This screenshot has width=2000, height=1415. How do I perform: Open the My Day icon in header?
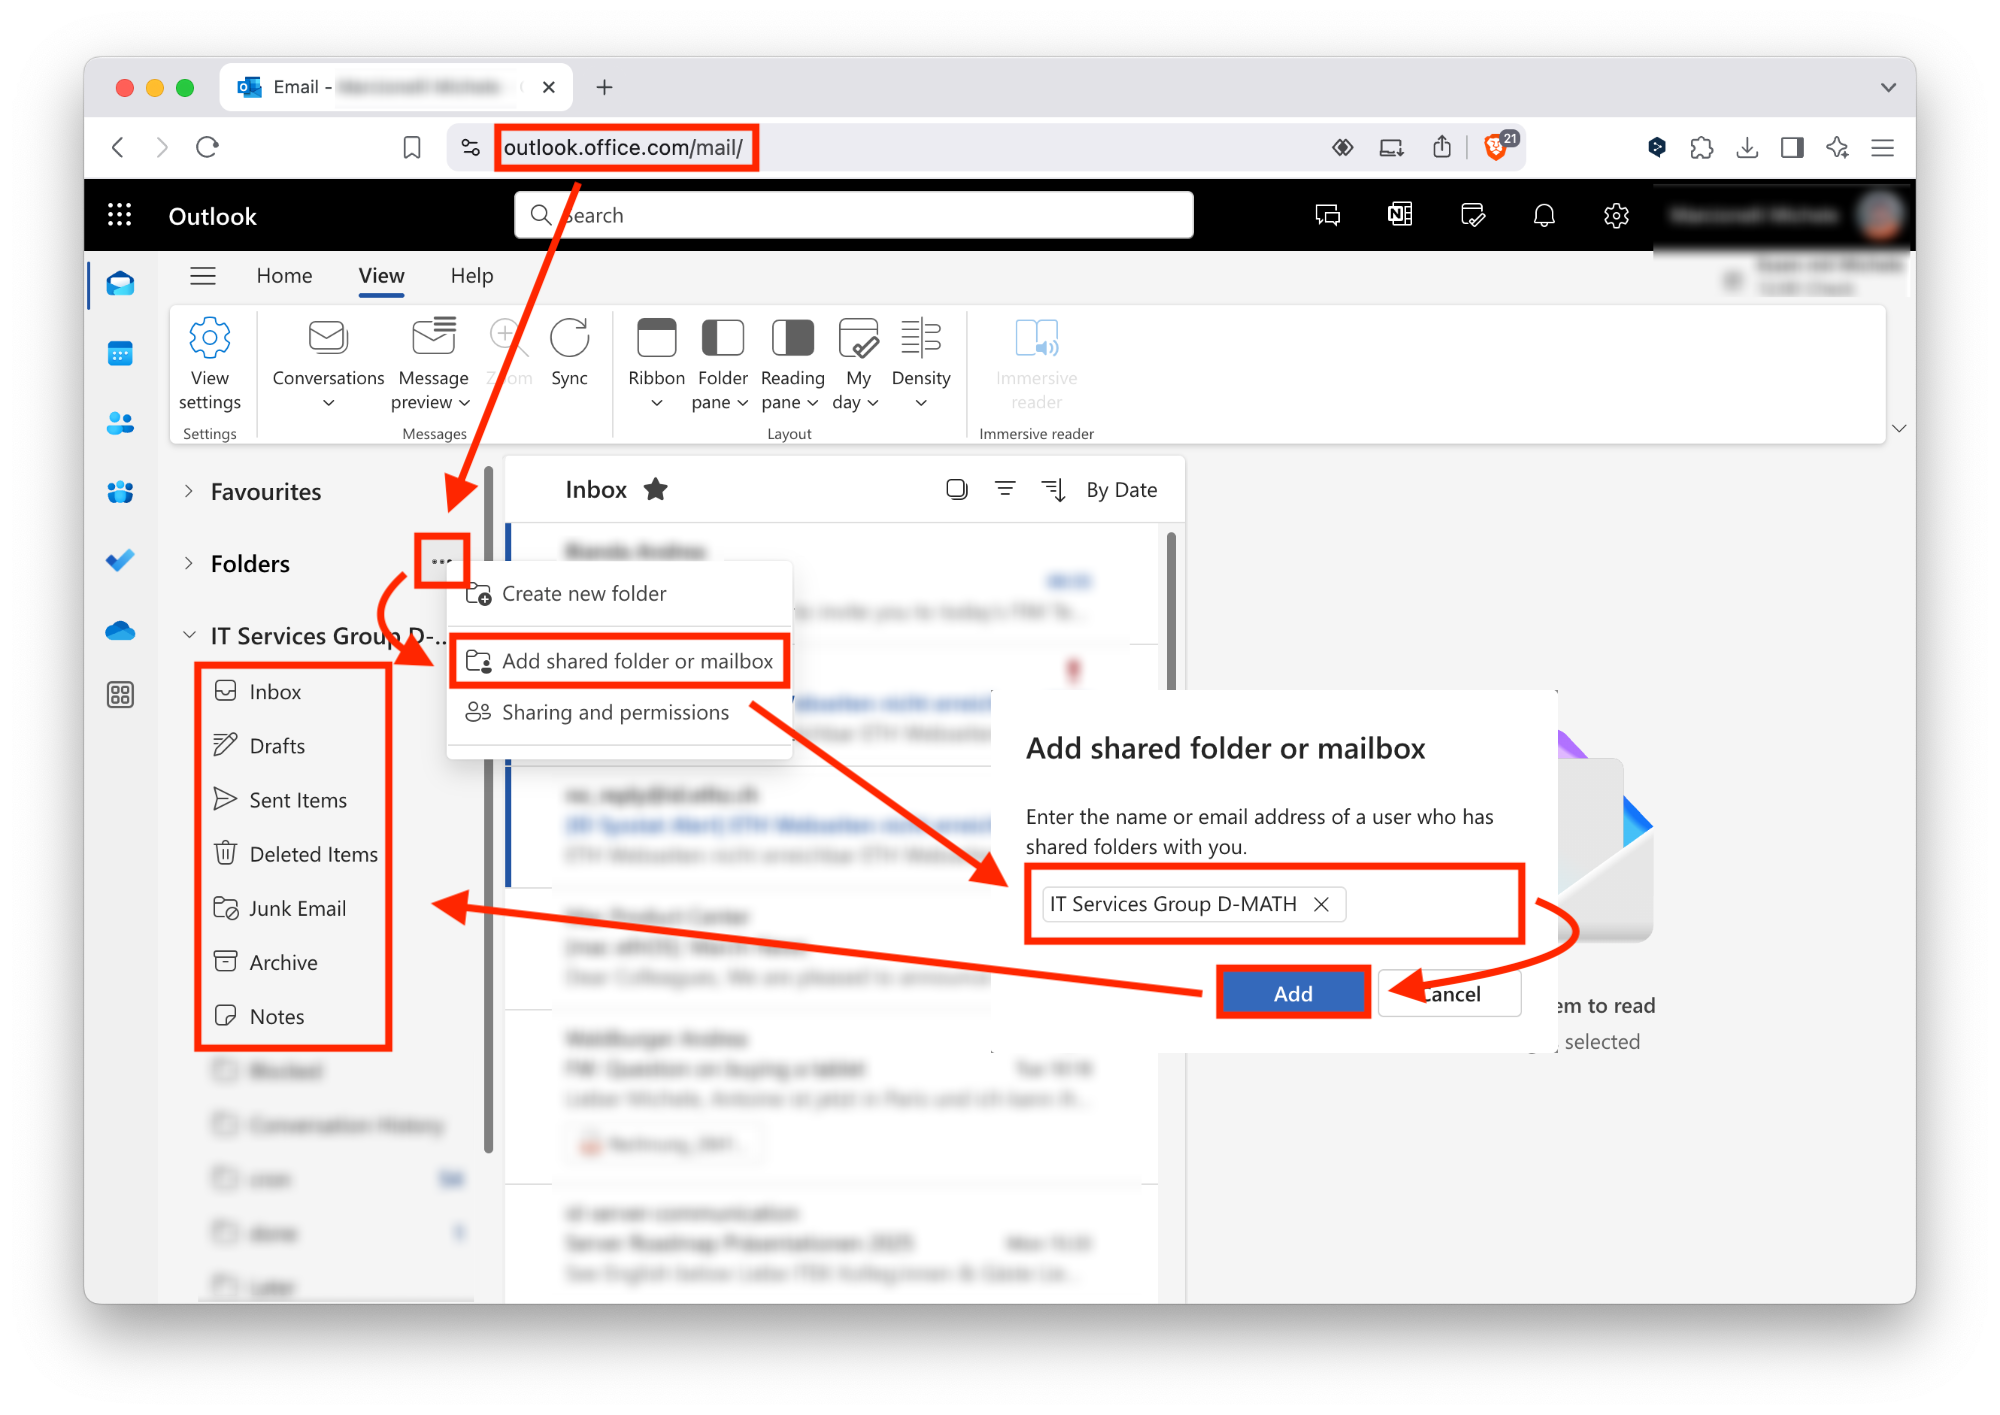[x=1473, y=215]
